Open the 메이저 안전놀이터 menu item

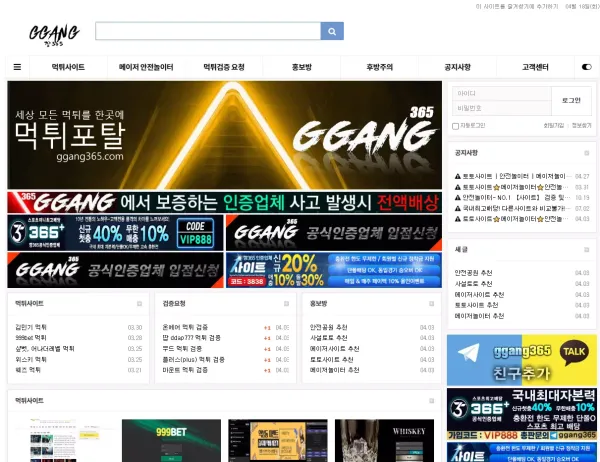tap(146, 67)
